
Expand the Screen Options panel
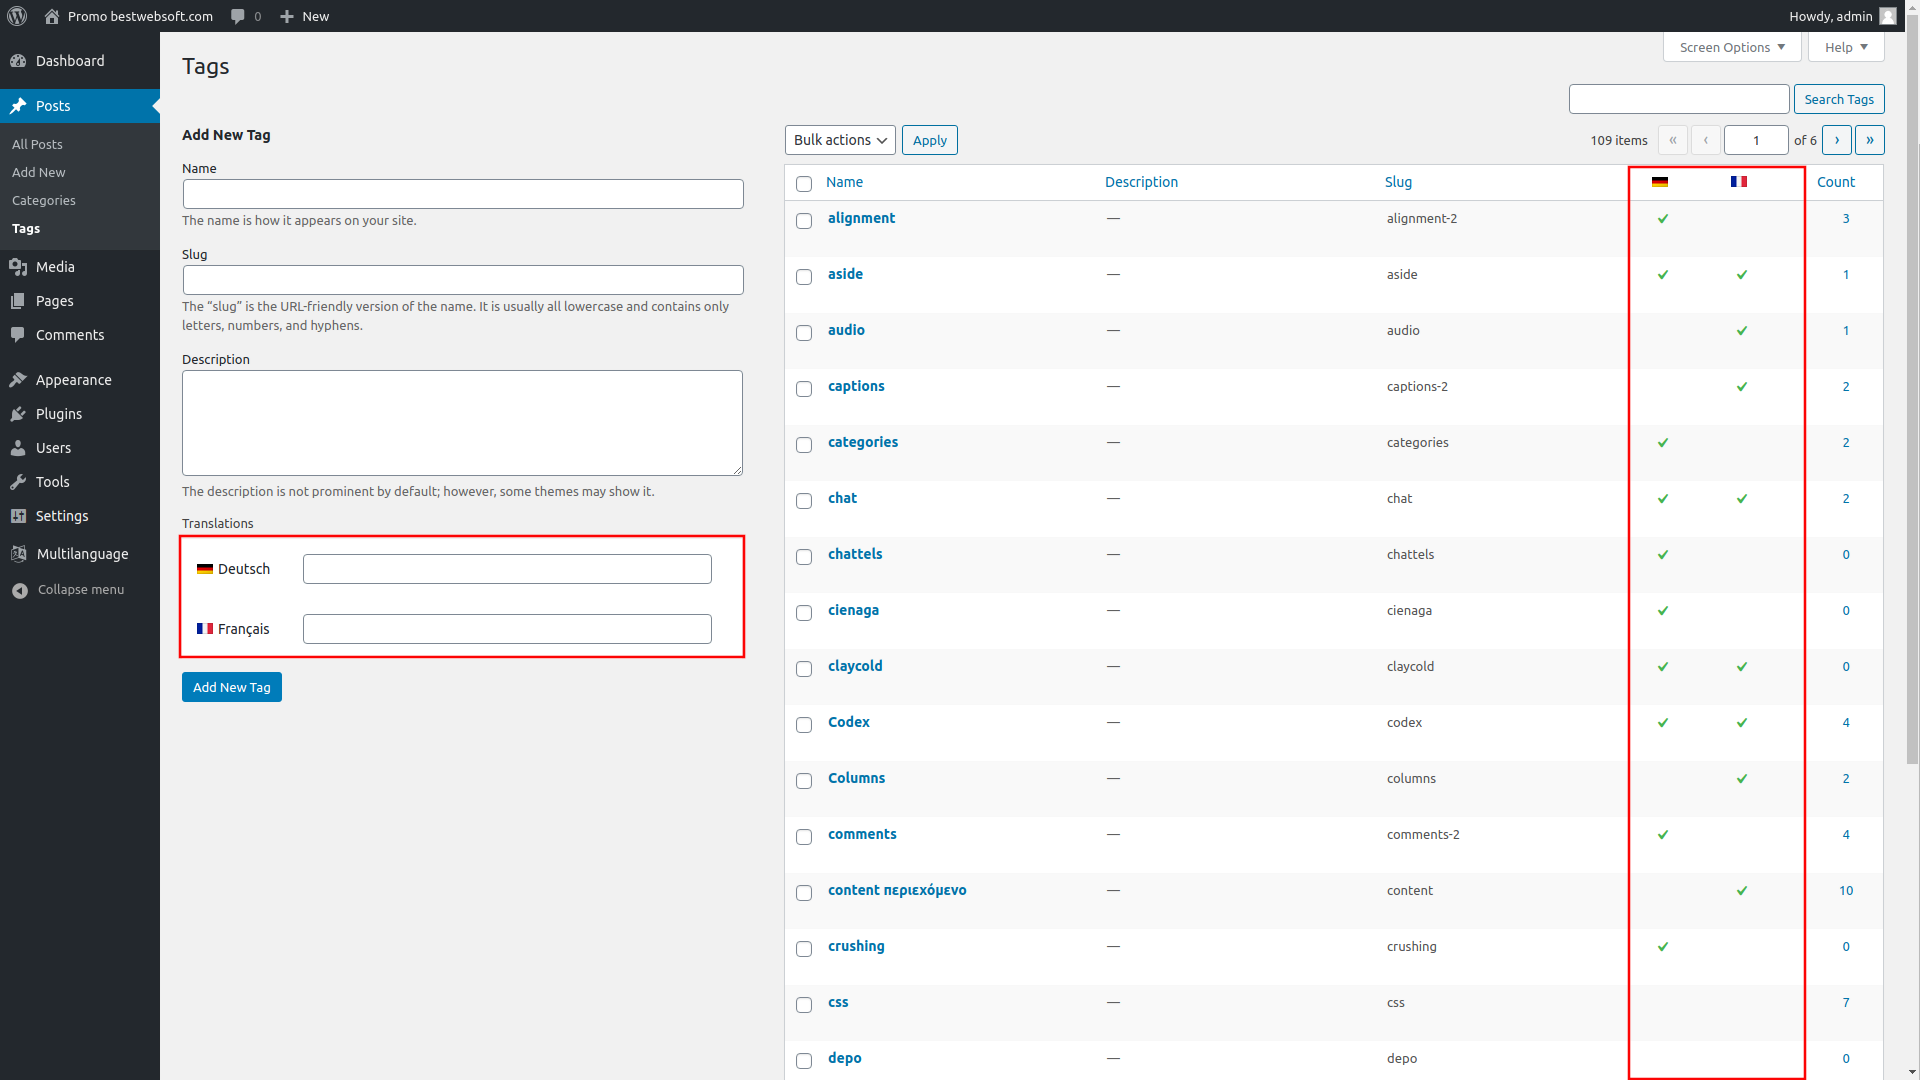click(1731, 47)
